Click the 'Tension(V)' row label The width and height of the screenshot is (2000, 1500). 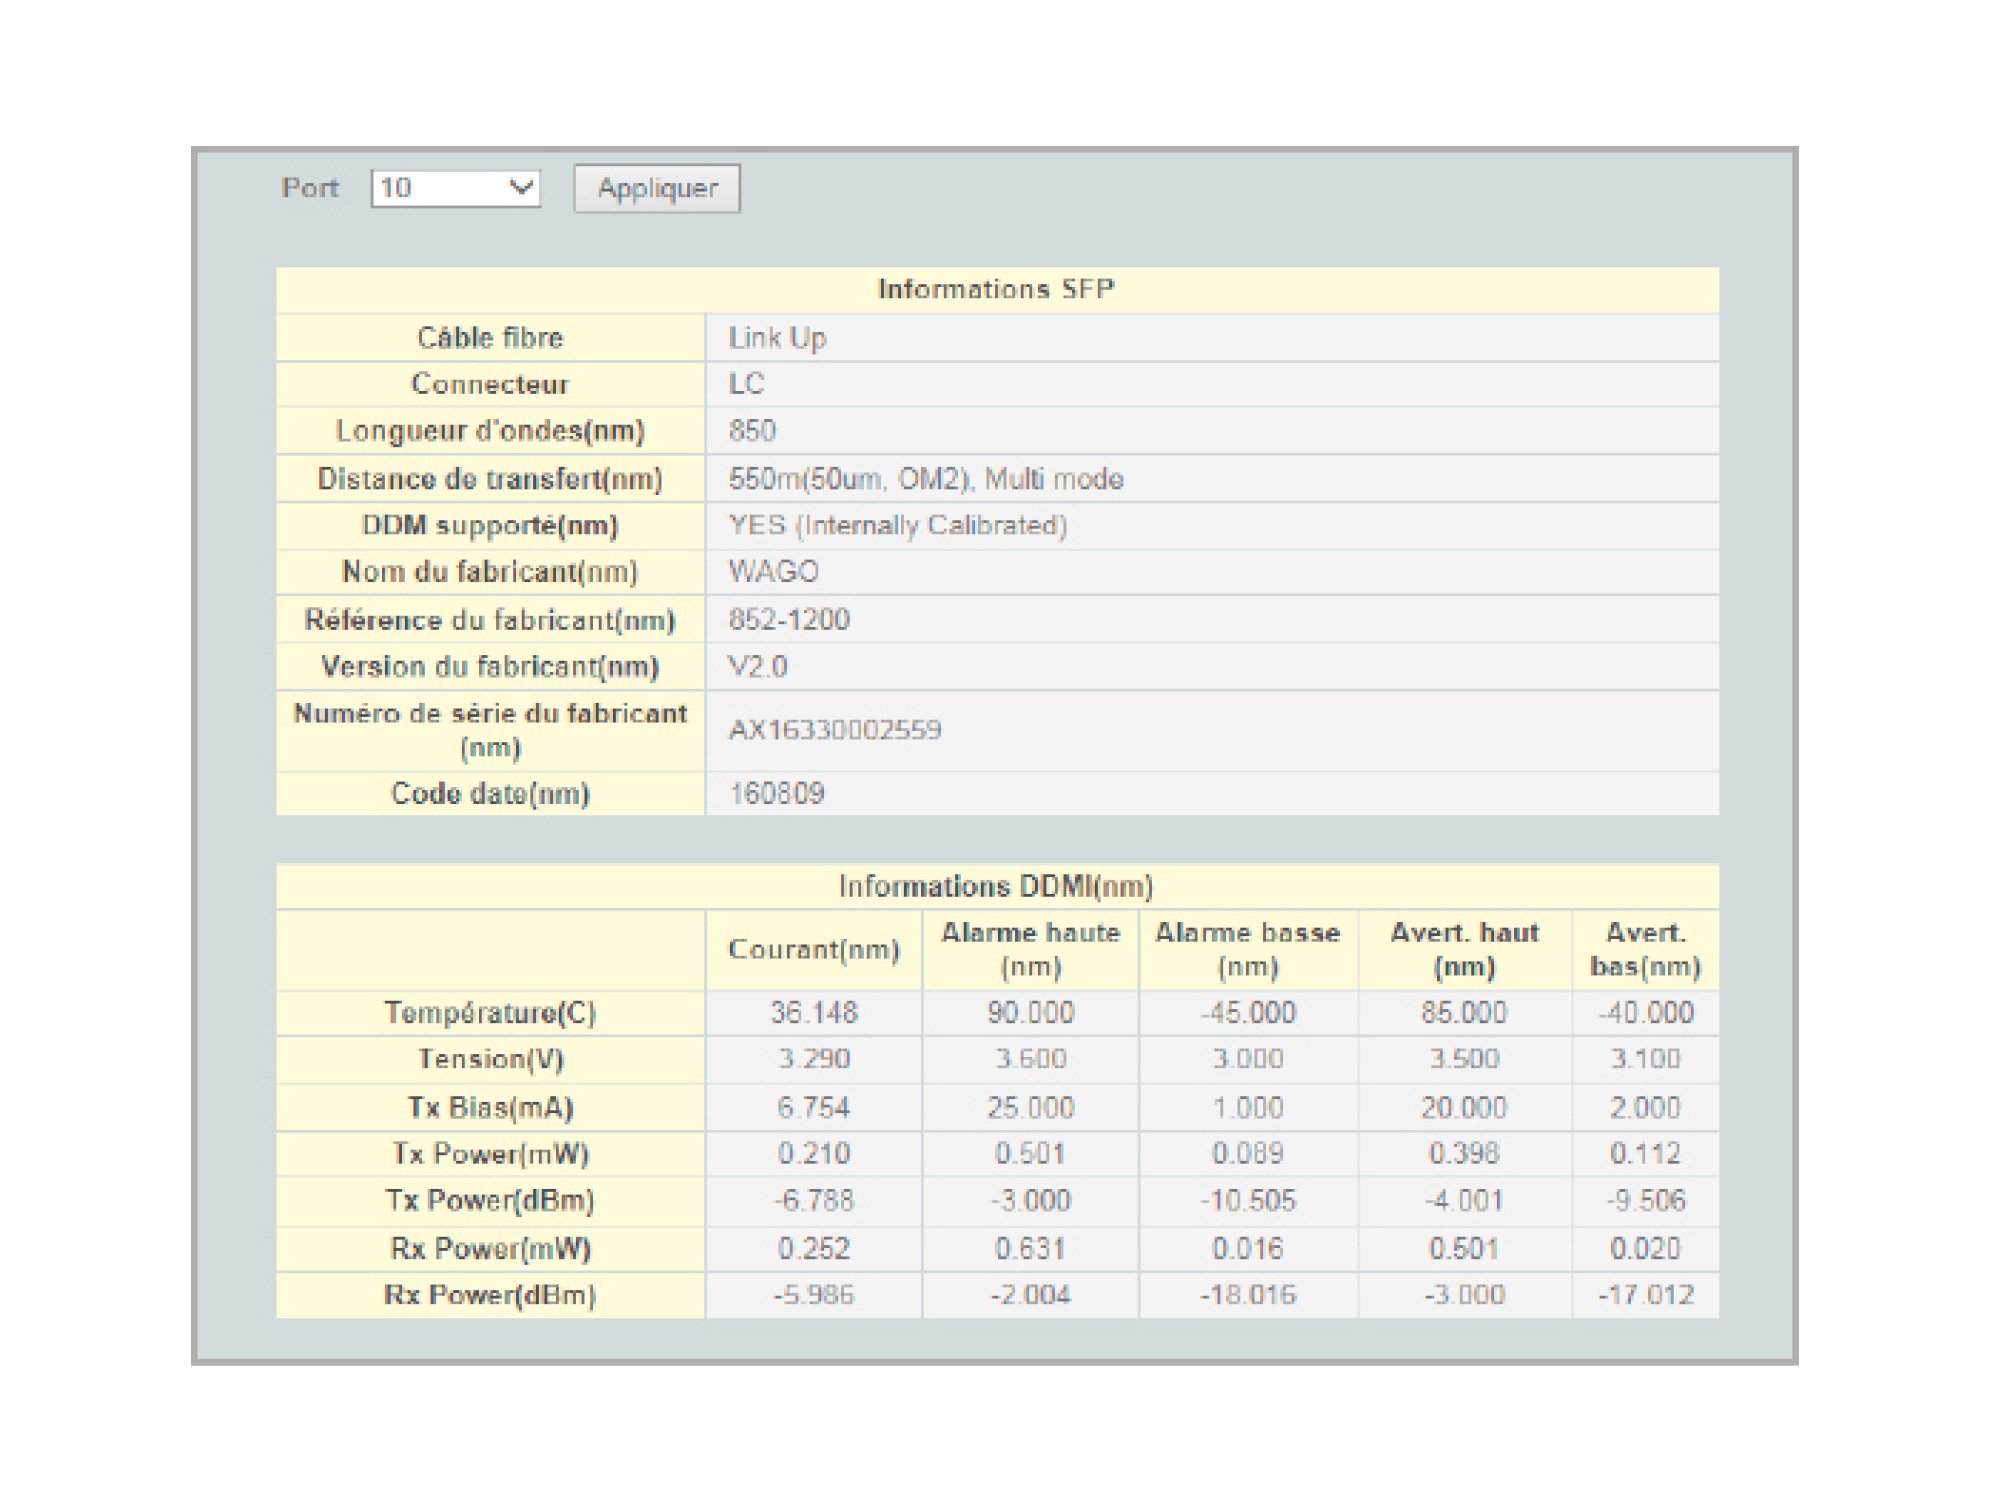click(491, 1059)
